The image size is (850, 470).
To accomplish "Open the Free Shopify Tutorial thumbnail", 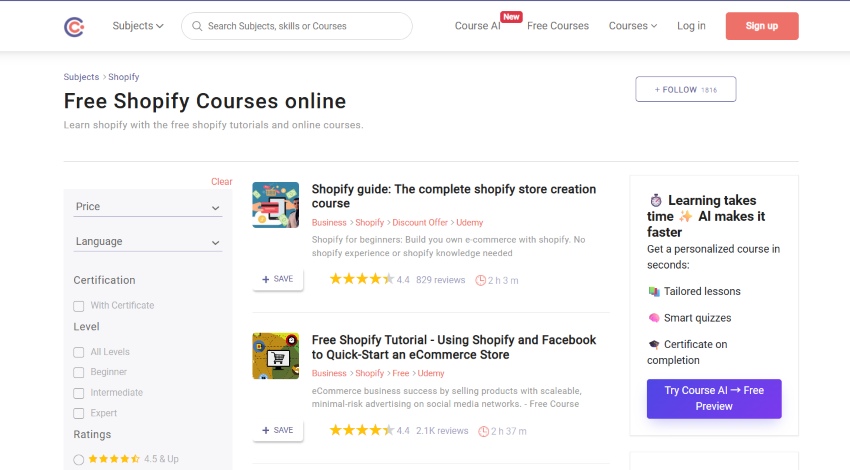I will (x=275, y=356).
